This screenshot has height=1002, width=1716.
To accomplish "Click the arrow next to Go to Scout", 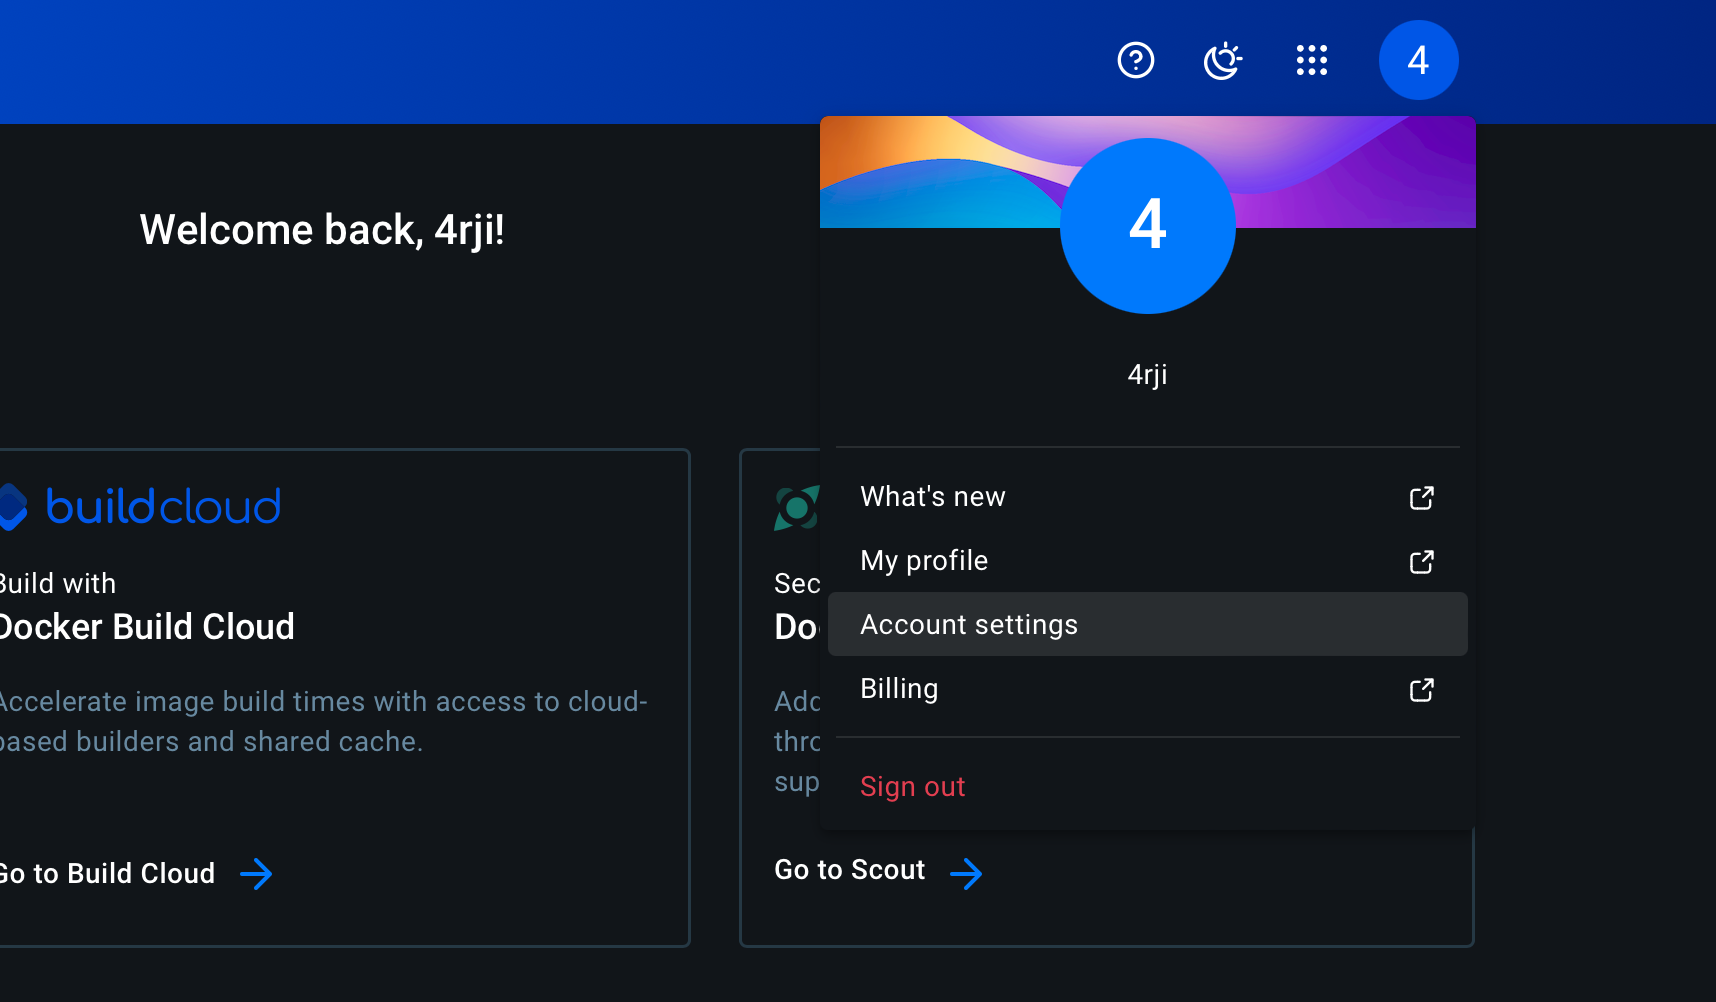I will pos(966,873).
